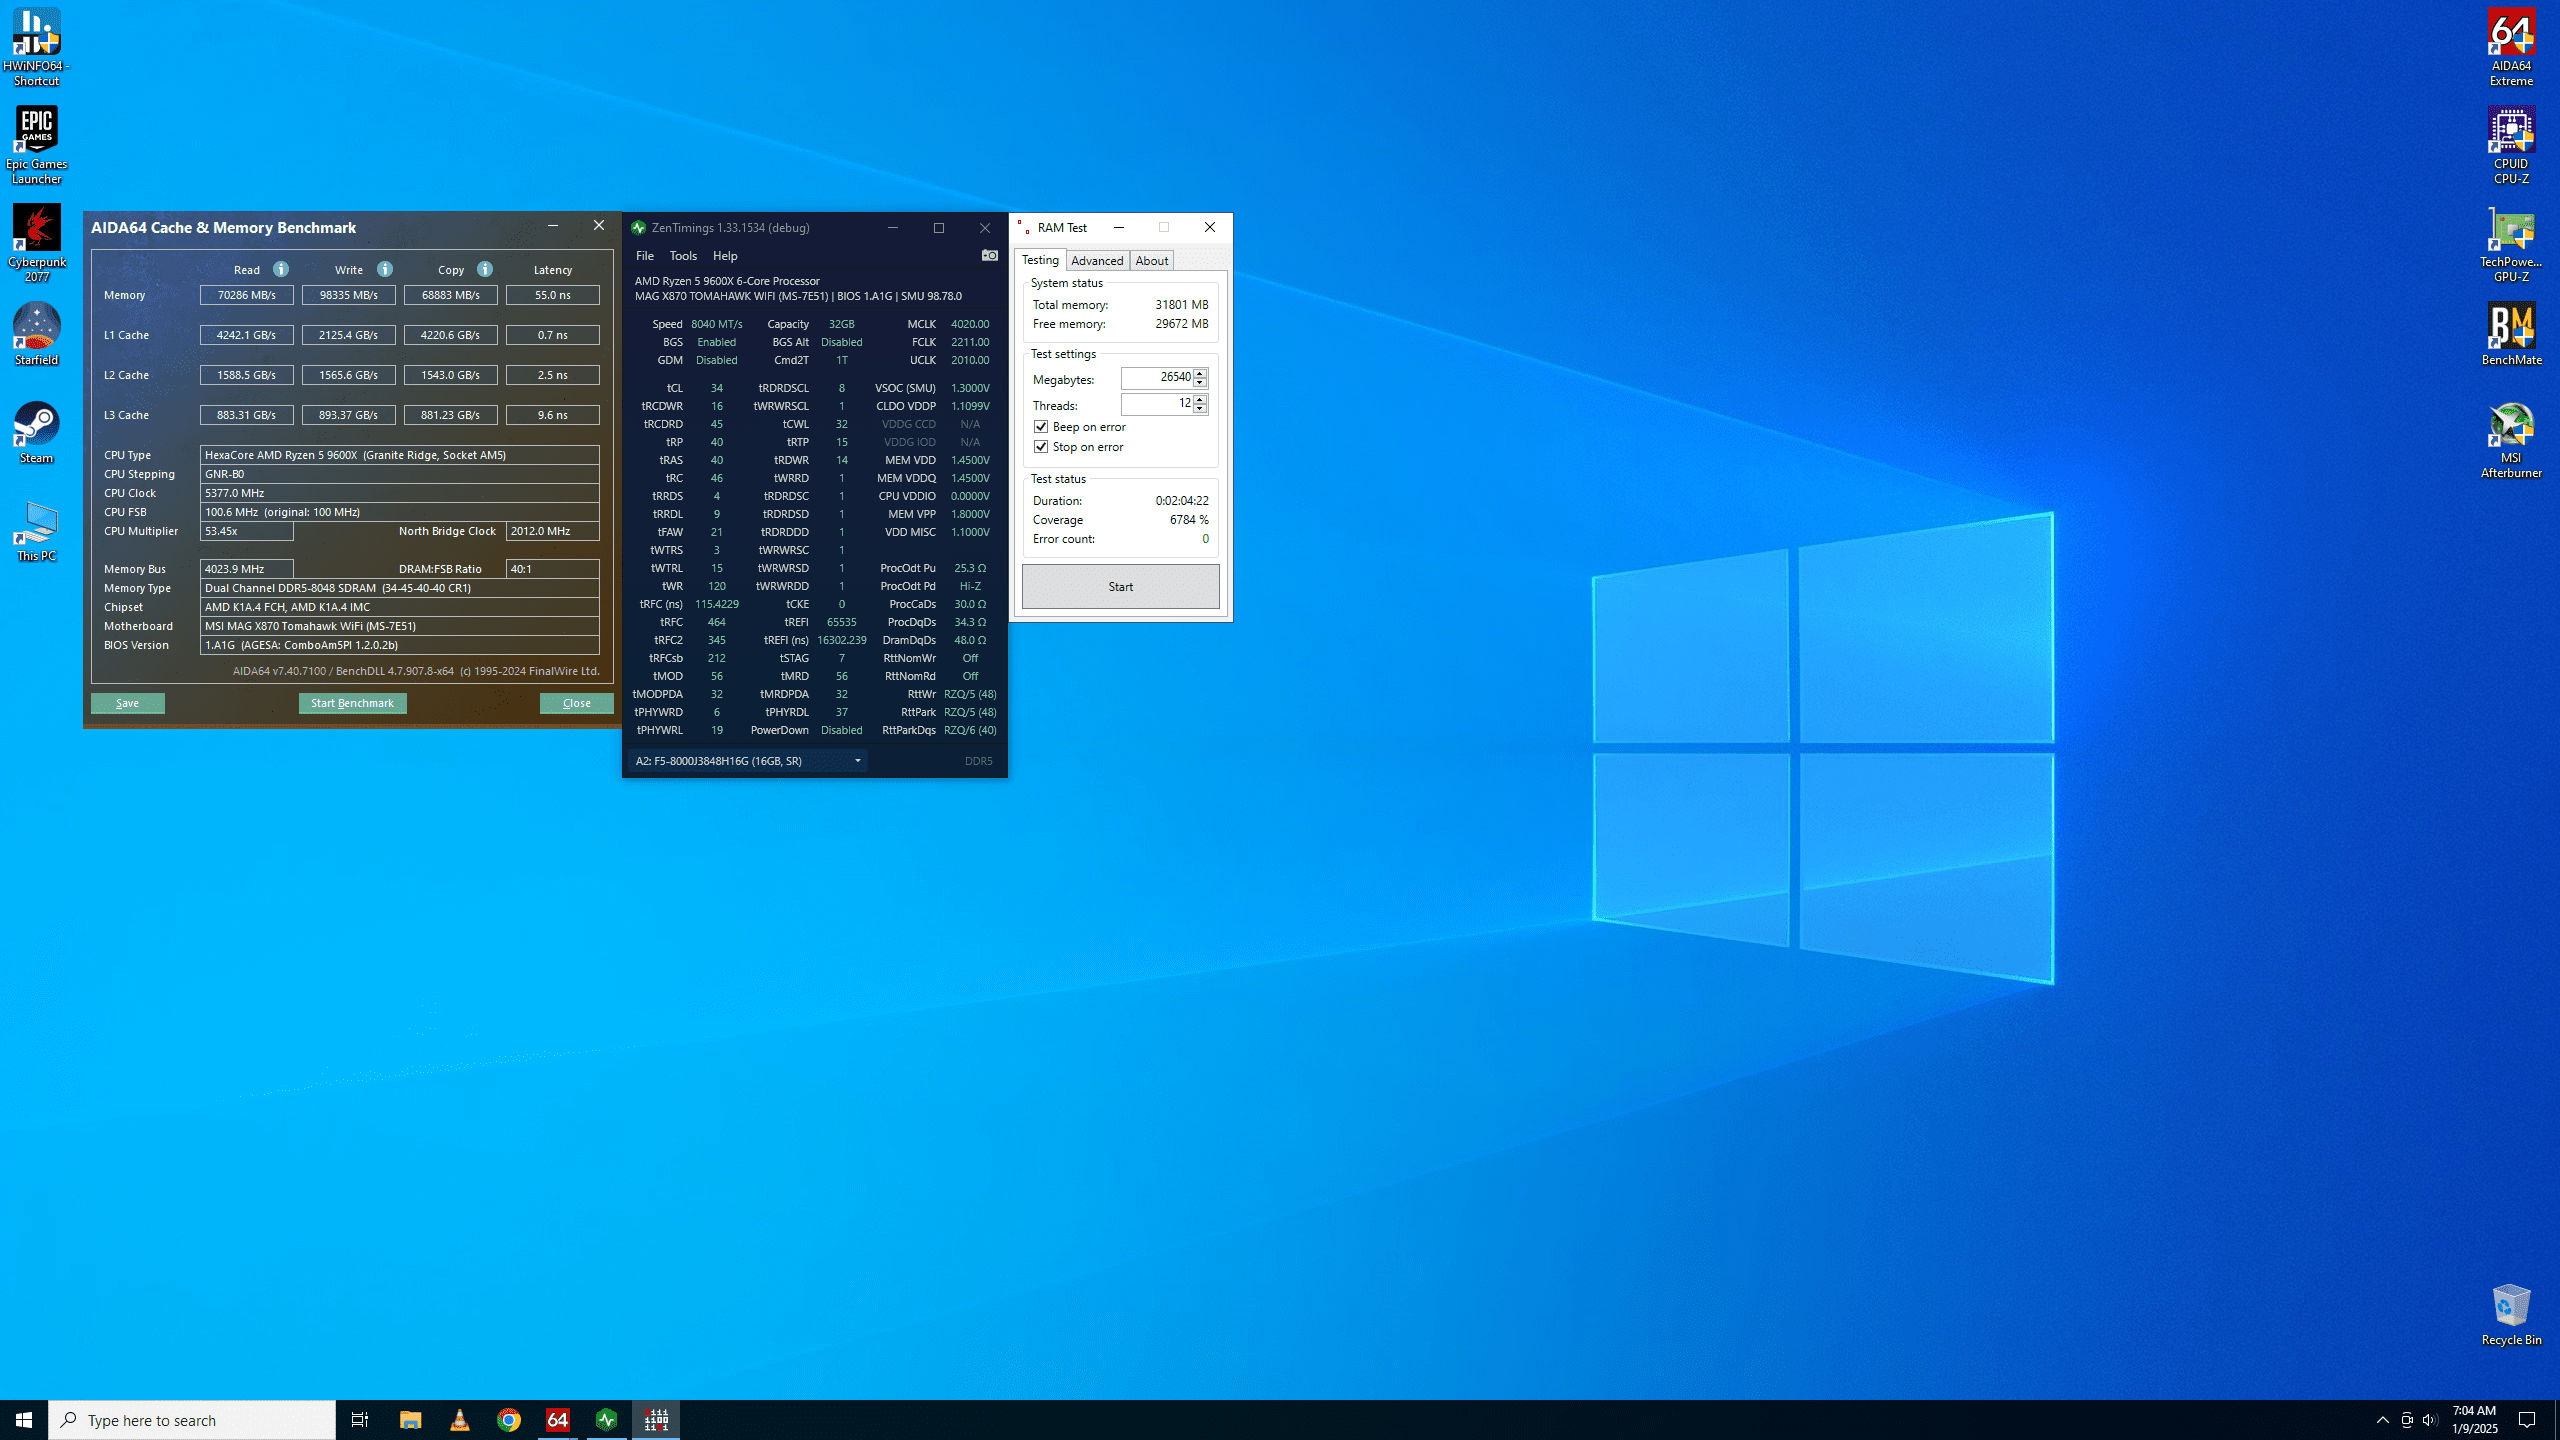This screenshot has width=2560, height=1440.
Task: Click the RAM Test taskbar icon
Action: point(656,1420)
